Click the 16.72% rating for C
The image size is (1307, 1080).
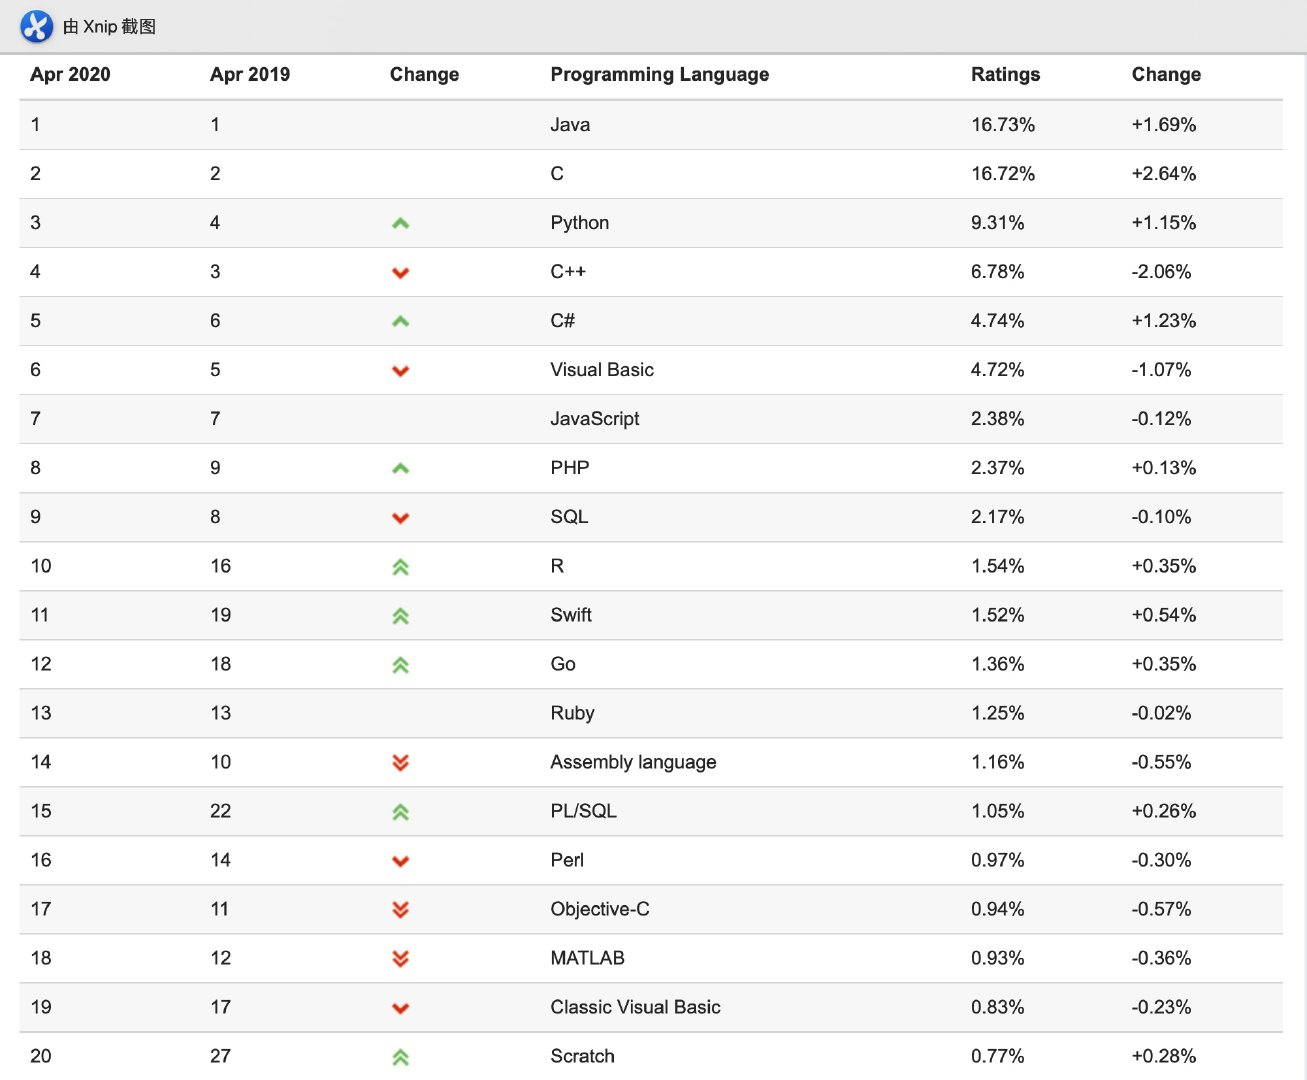point(1003,174)
